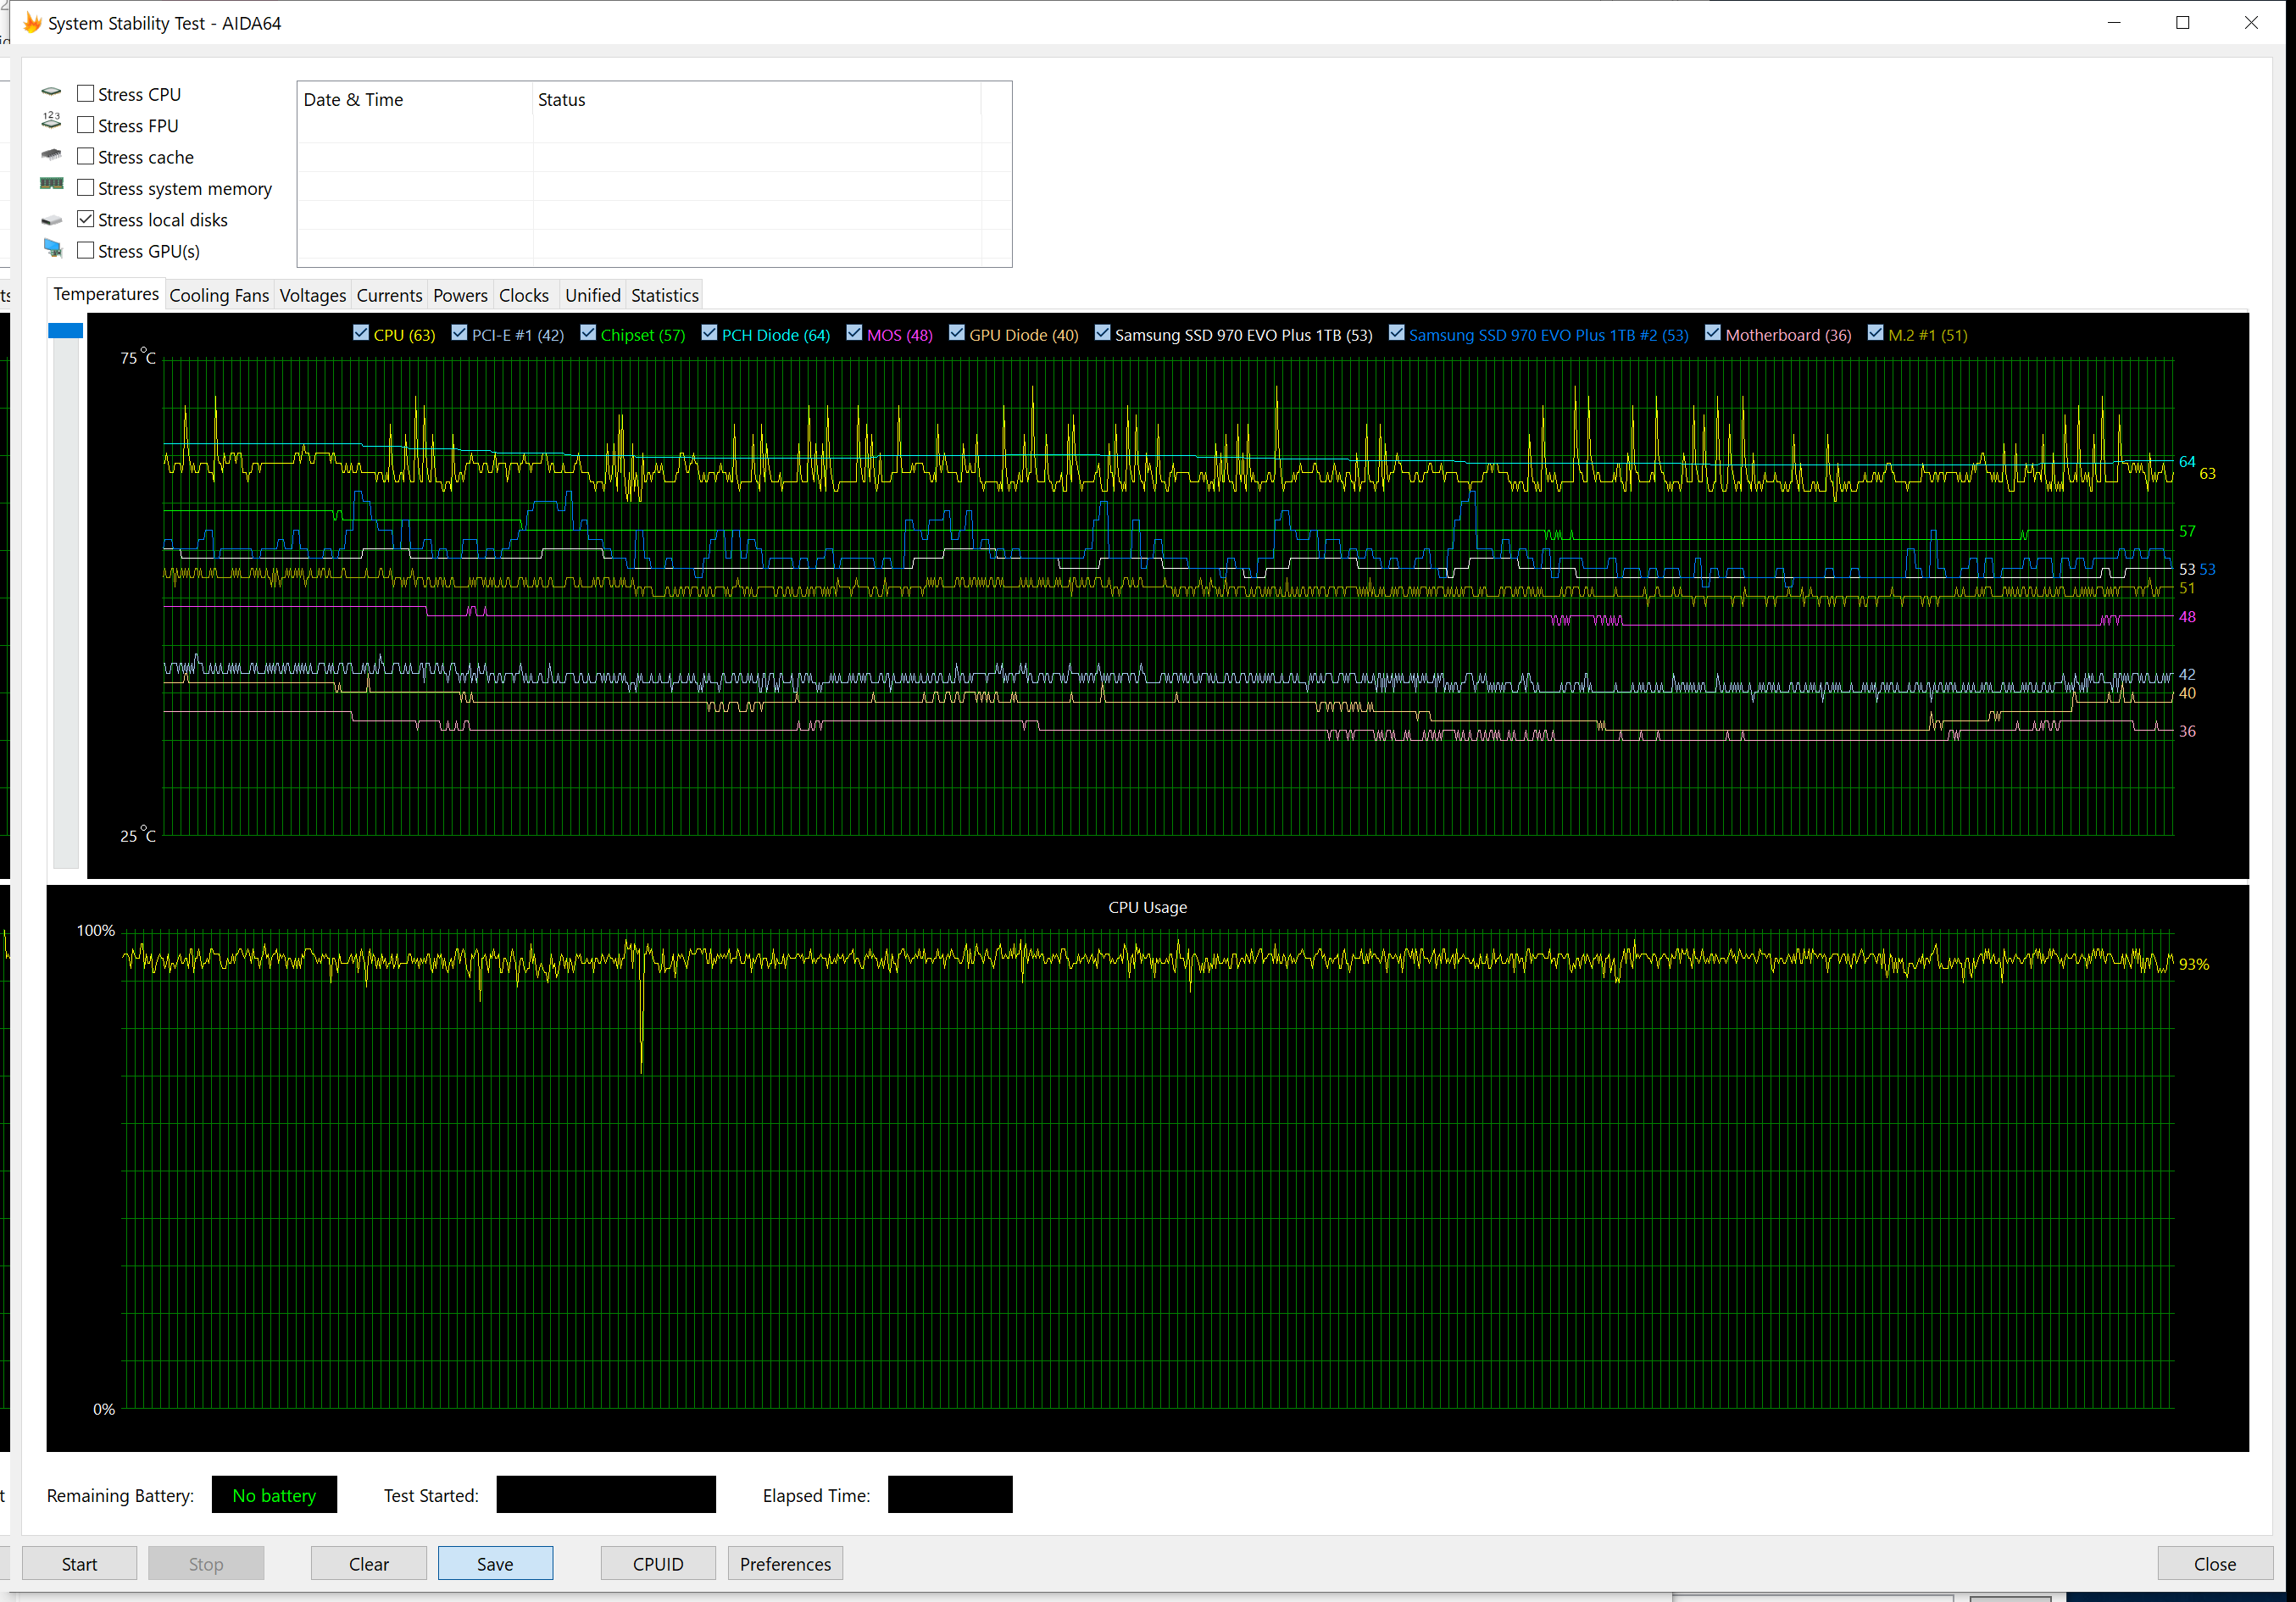Viewport: 2296px width, 1602px height.
Task: Hide the PCH Diode temperature graph line
Action: click(x=709, y=334)
